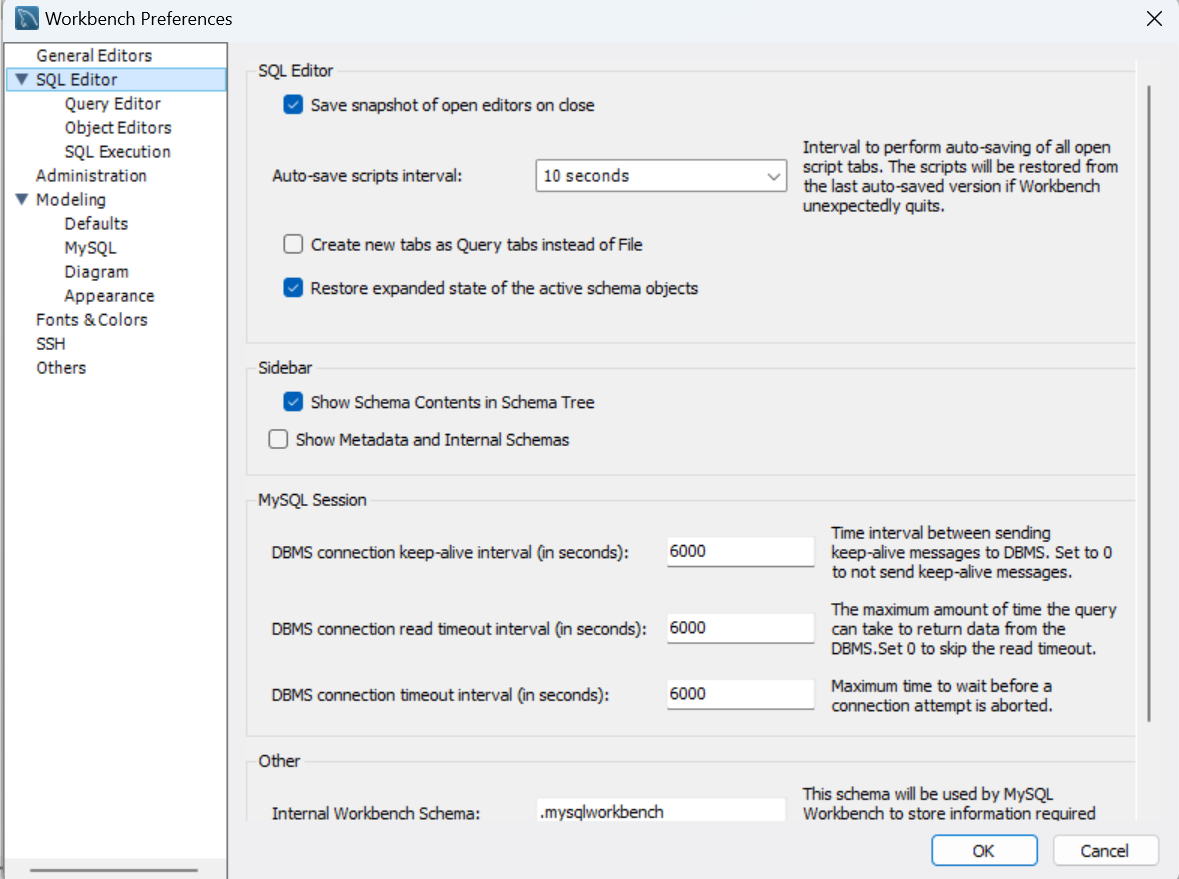The width and height of the screenshot is (1179, 879).
Task: Click the connection timeout interval input field
Action: tap(740, 694)
